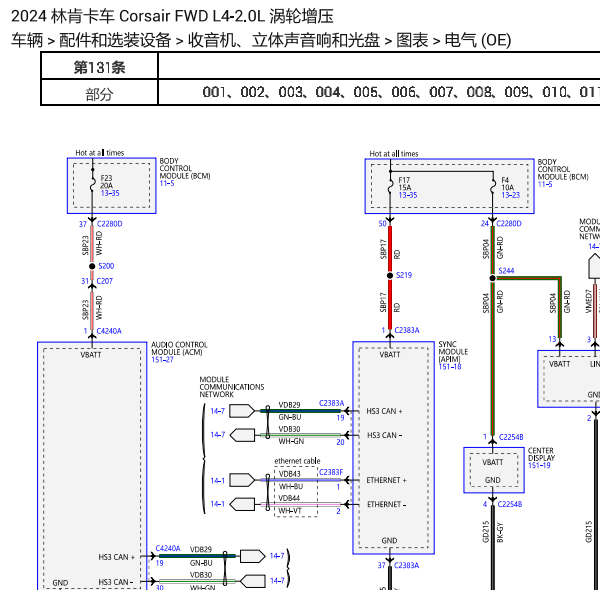Click the BK-GY wire label below Center Display
Screen dimensions: 600x590
click(500, 532)
